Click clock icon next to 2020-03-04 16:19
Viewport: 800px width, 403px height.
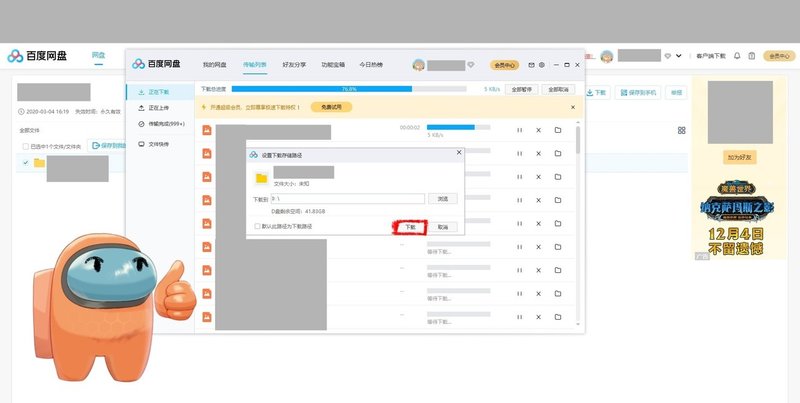click(x=21, y=111)
